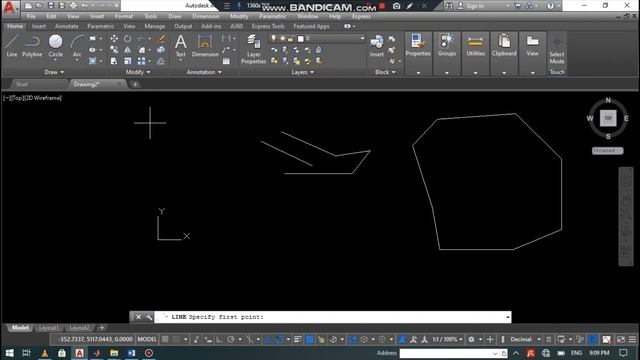640x360 pixels.
Task: Open the Start file tab
Action: click(x=22, y=84)
